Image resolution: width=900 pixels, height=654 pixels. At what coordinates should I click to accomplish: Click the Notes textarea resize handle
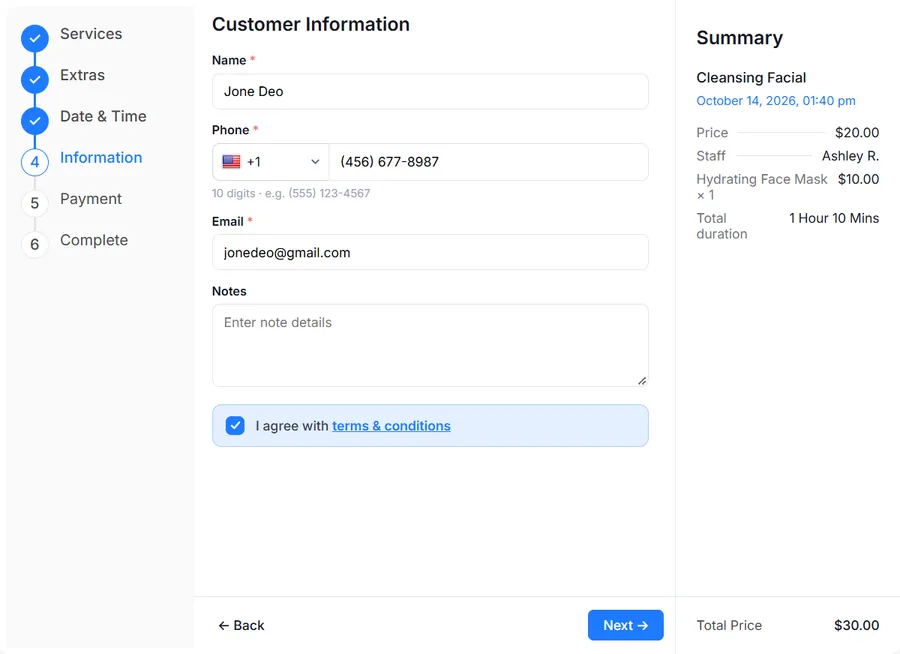click(x=642, y=381)
